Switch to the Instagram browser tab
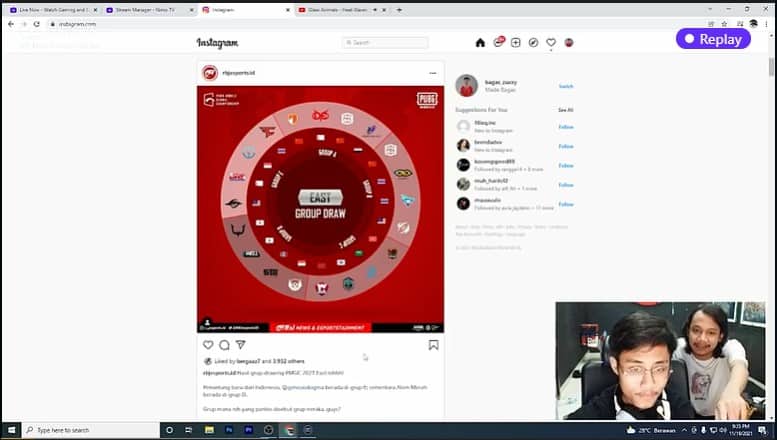Screen dimensions: 777x440 point(246,10)
